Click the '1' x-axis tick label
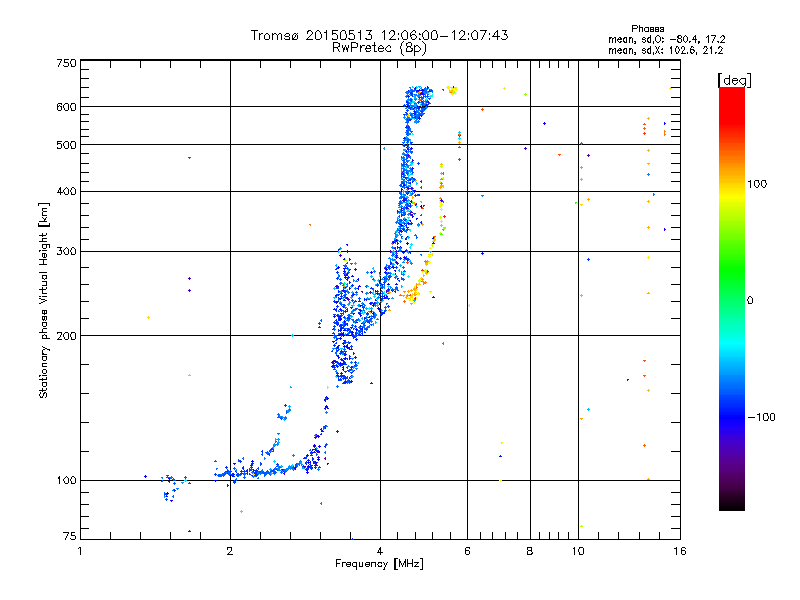800x600 pixels. (x=80, y=551)
